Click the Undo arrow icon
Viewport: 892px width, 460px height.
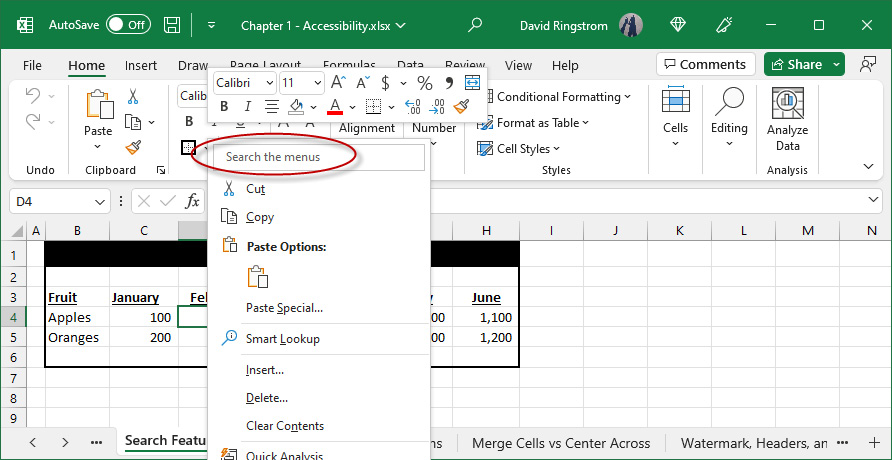tap(33, 96)
